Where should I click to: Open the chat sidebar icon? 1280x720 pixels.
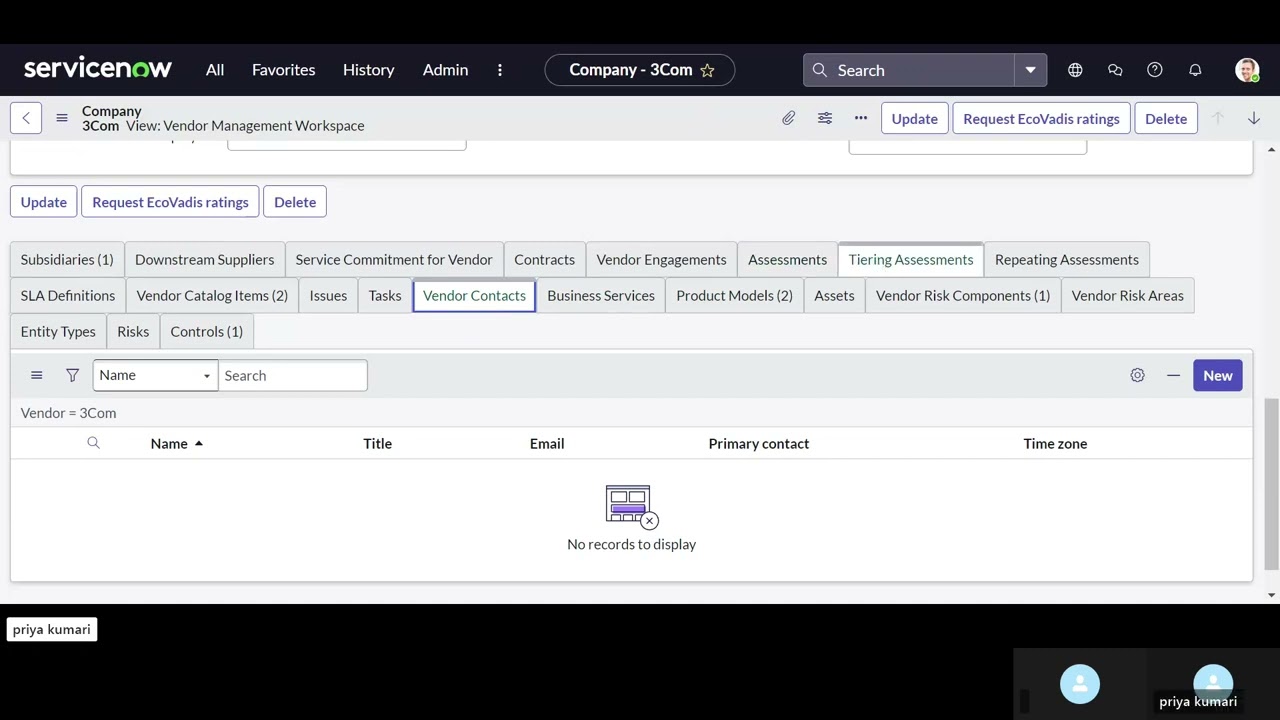[1115, 70]
